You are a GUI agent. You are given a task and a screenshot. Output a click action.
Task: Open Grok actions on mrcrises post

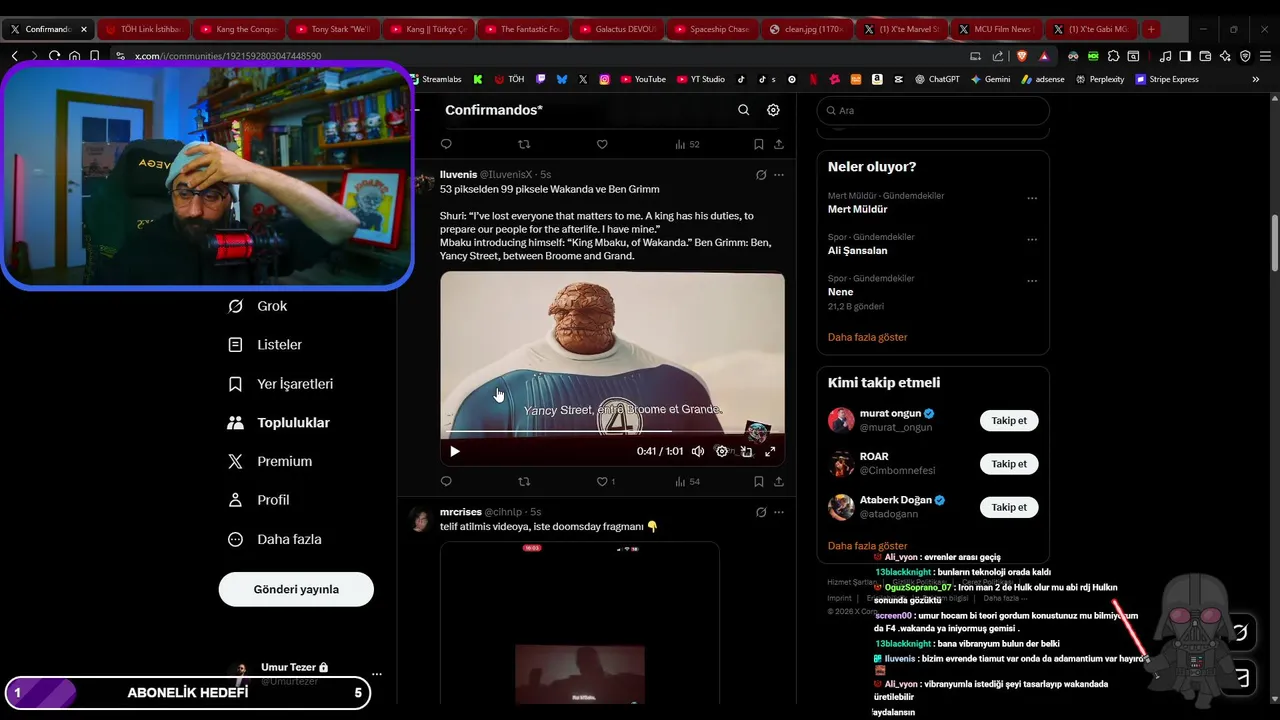coord(761,512)
